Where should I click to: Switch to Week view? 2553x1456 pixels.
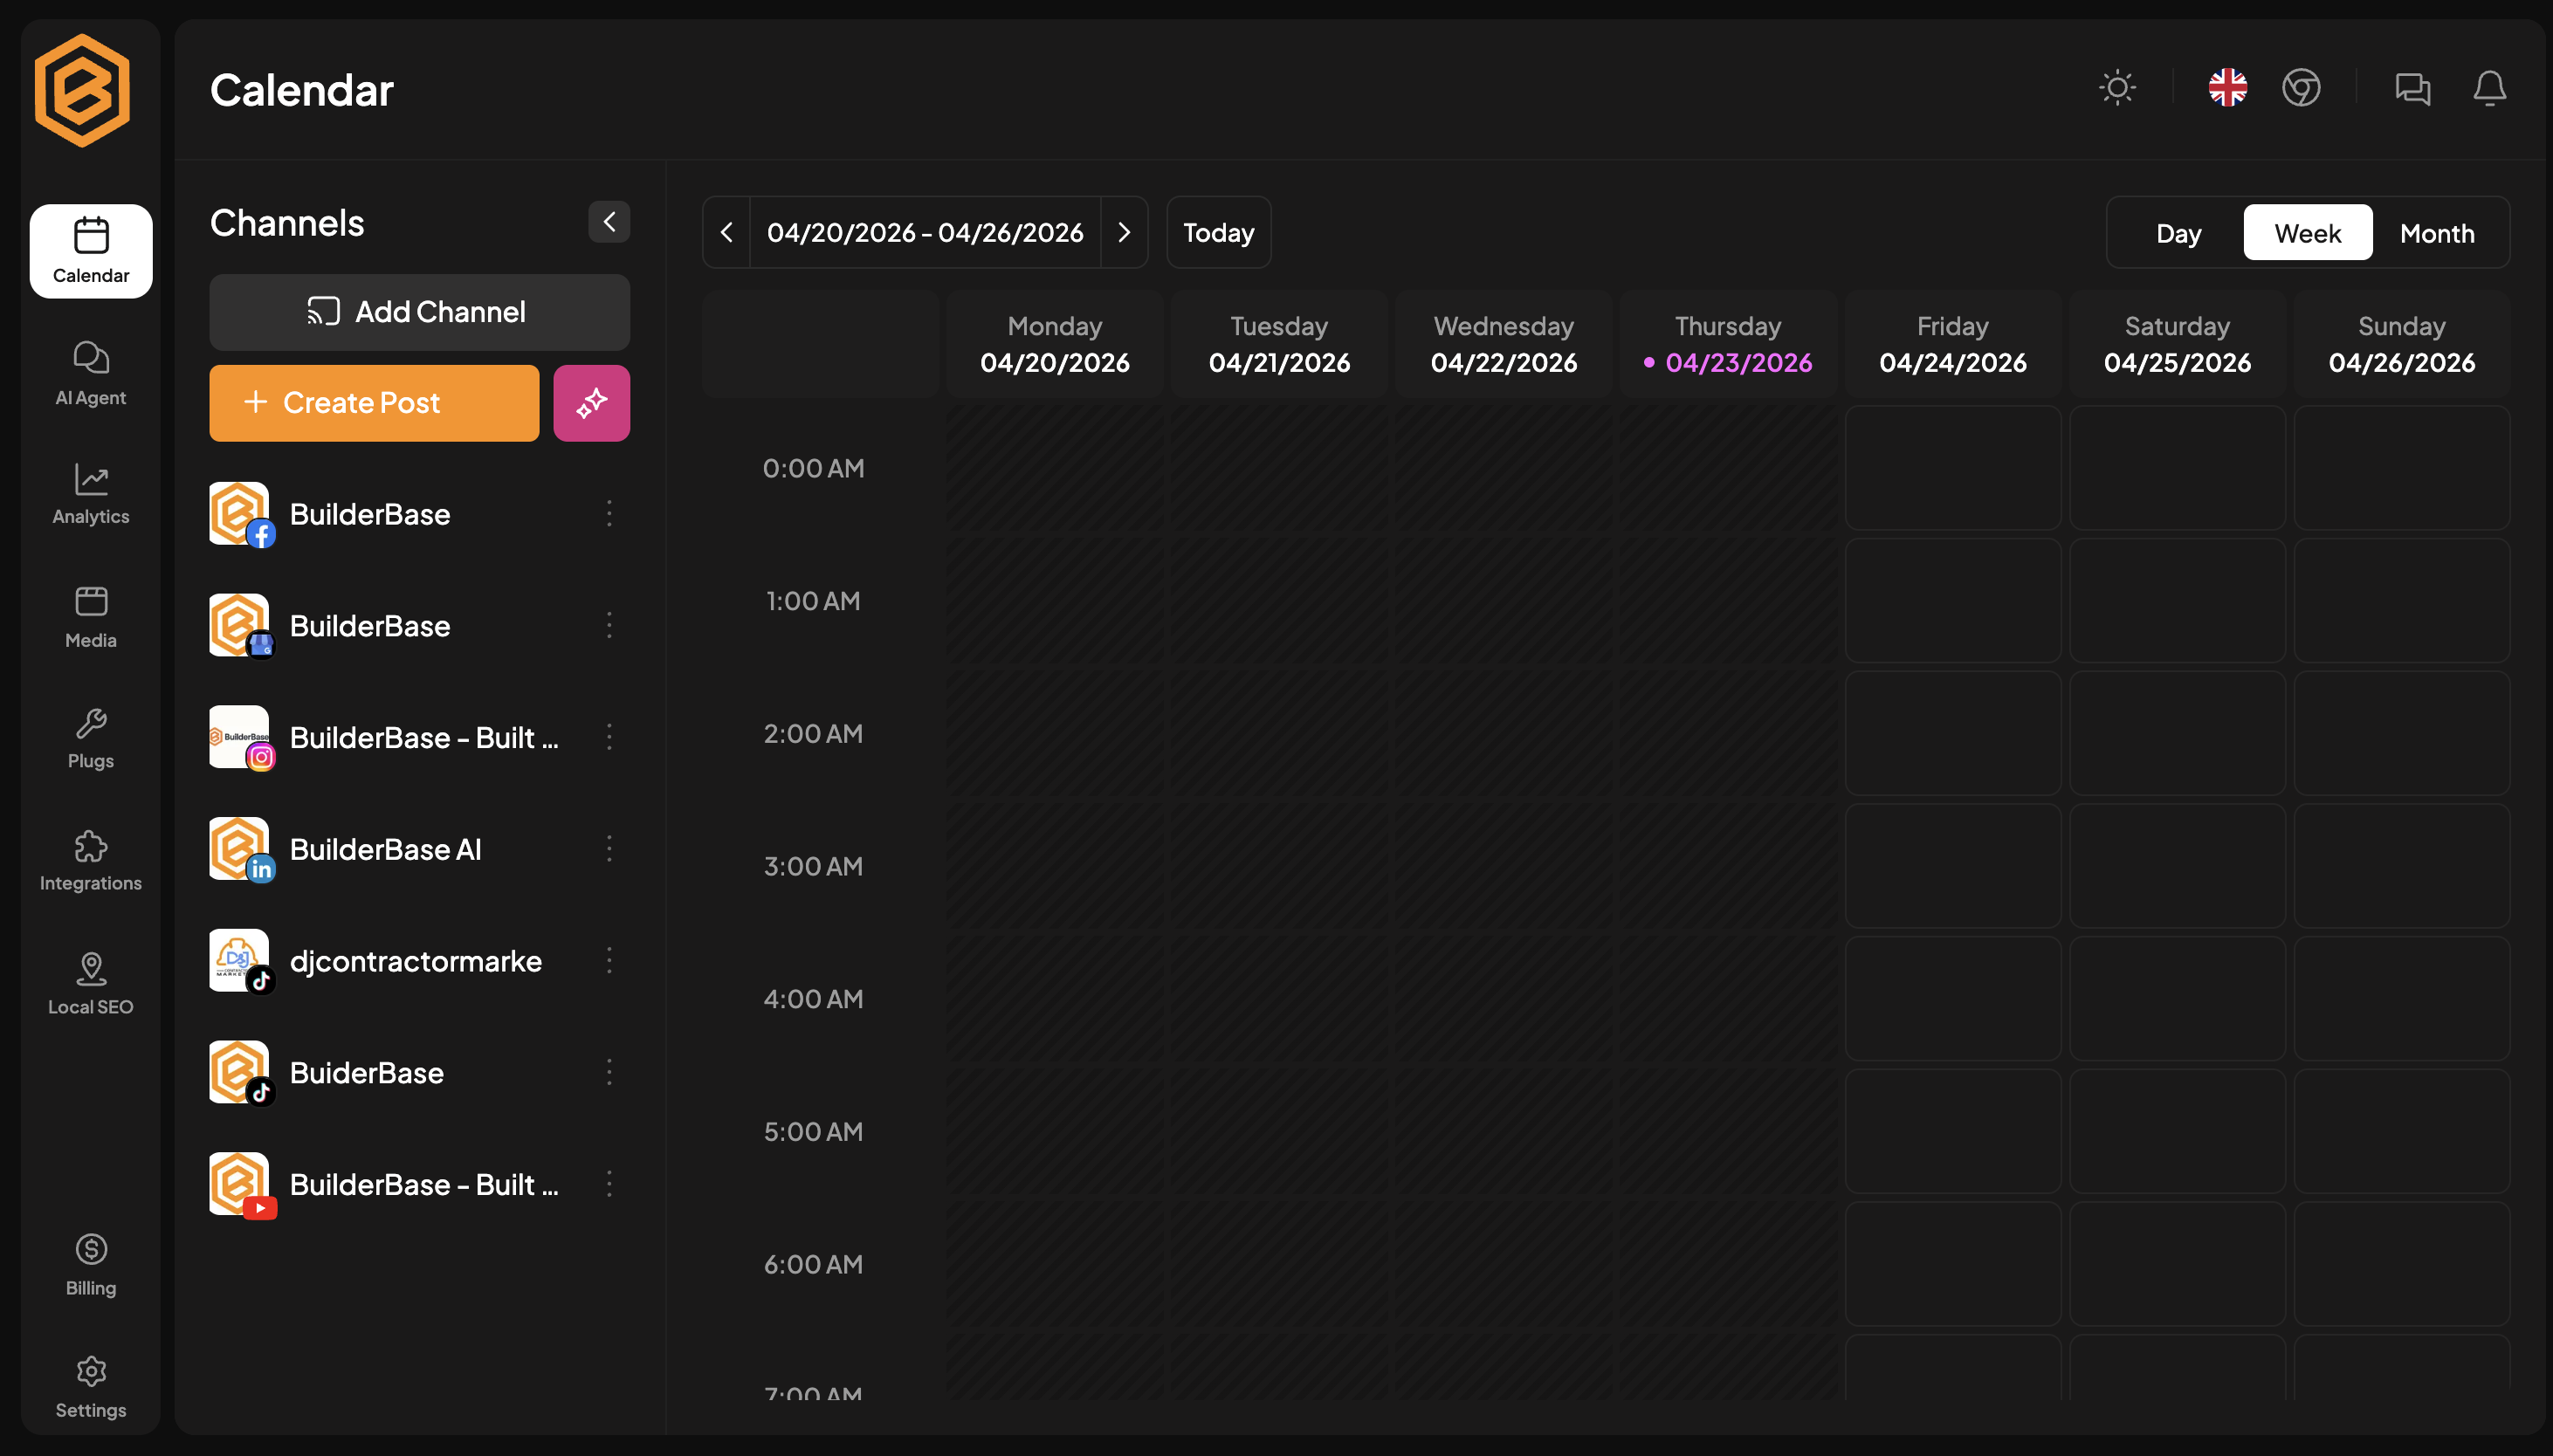tap(2307, 233)
